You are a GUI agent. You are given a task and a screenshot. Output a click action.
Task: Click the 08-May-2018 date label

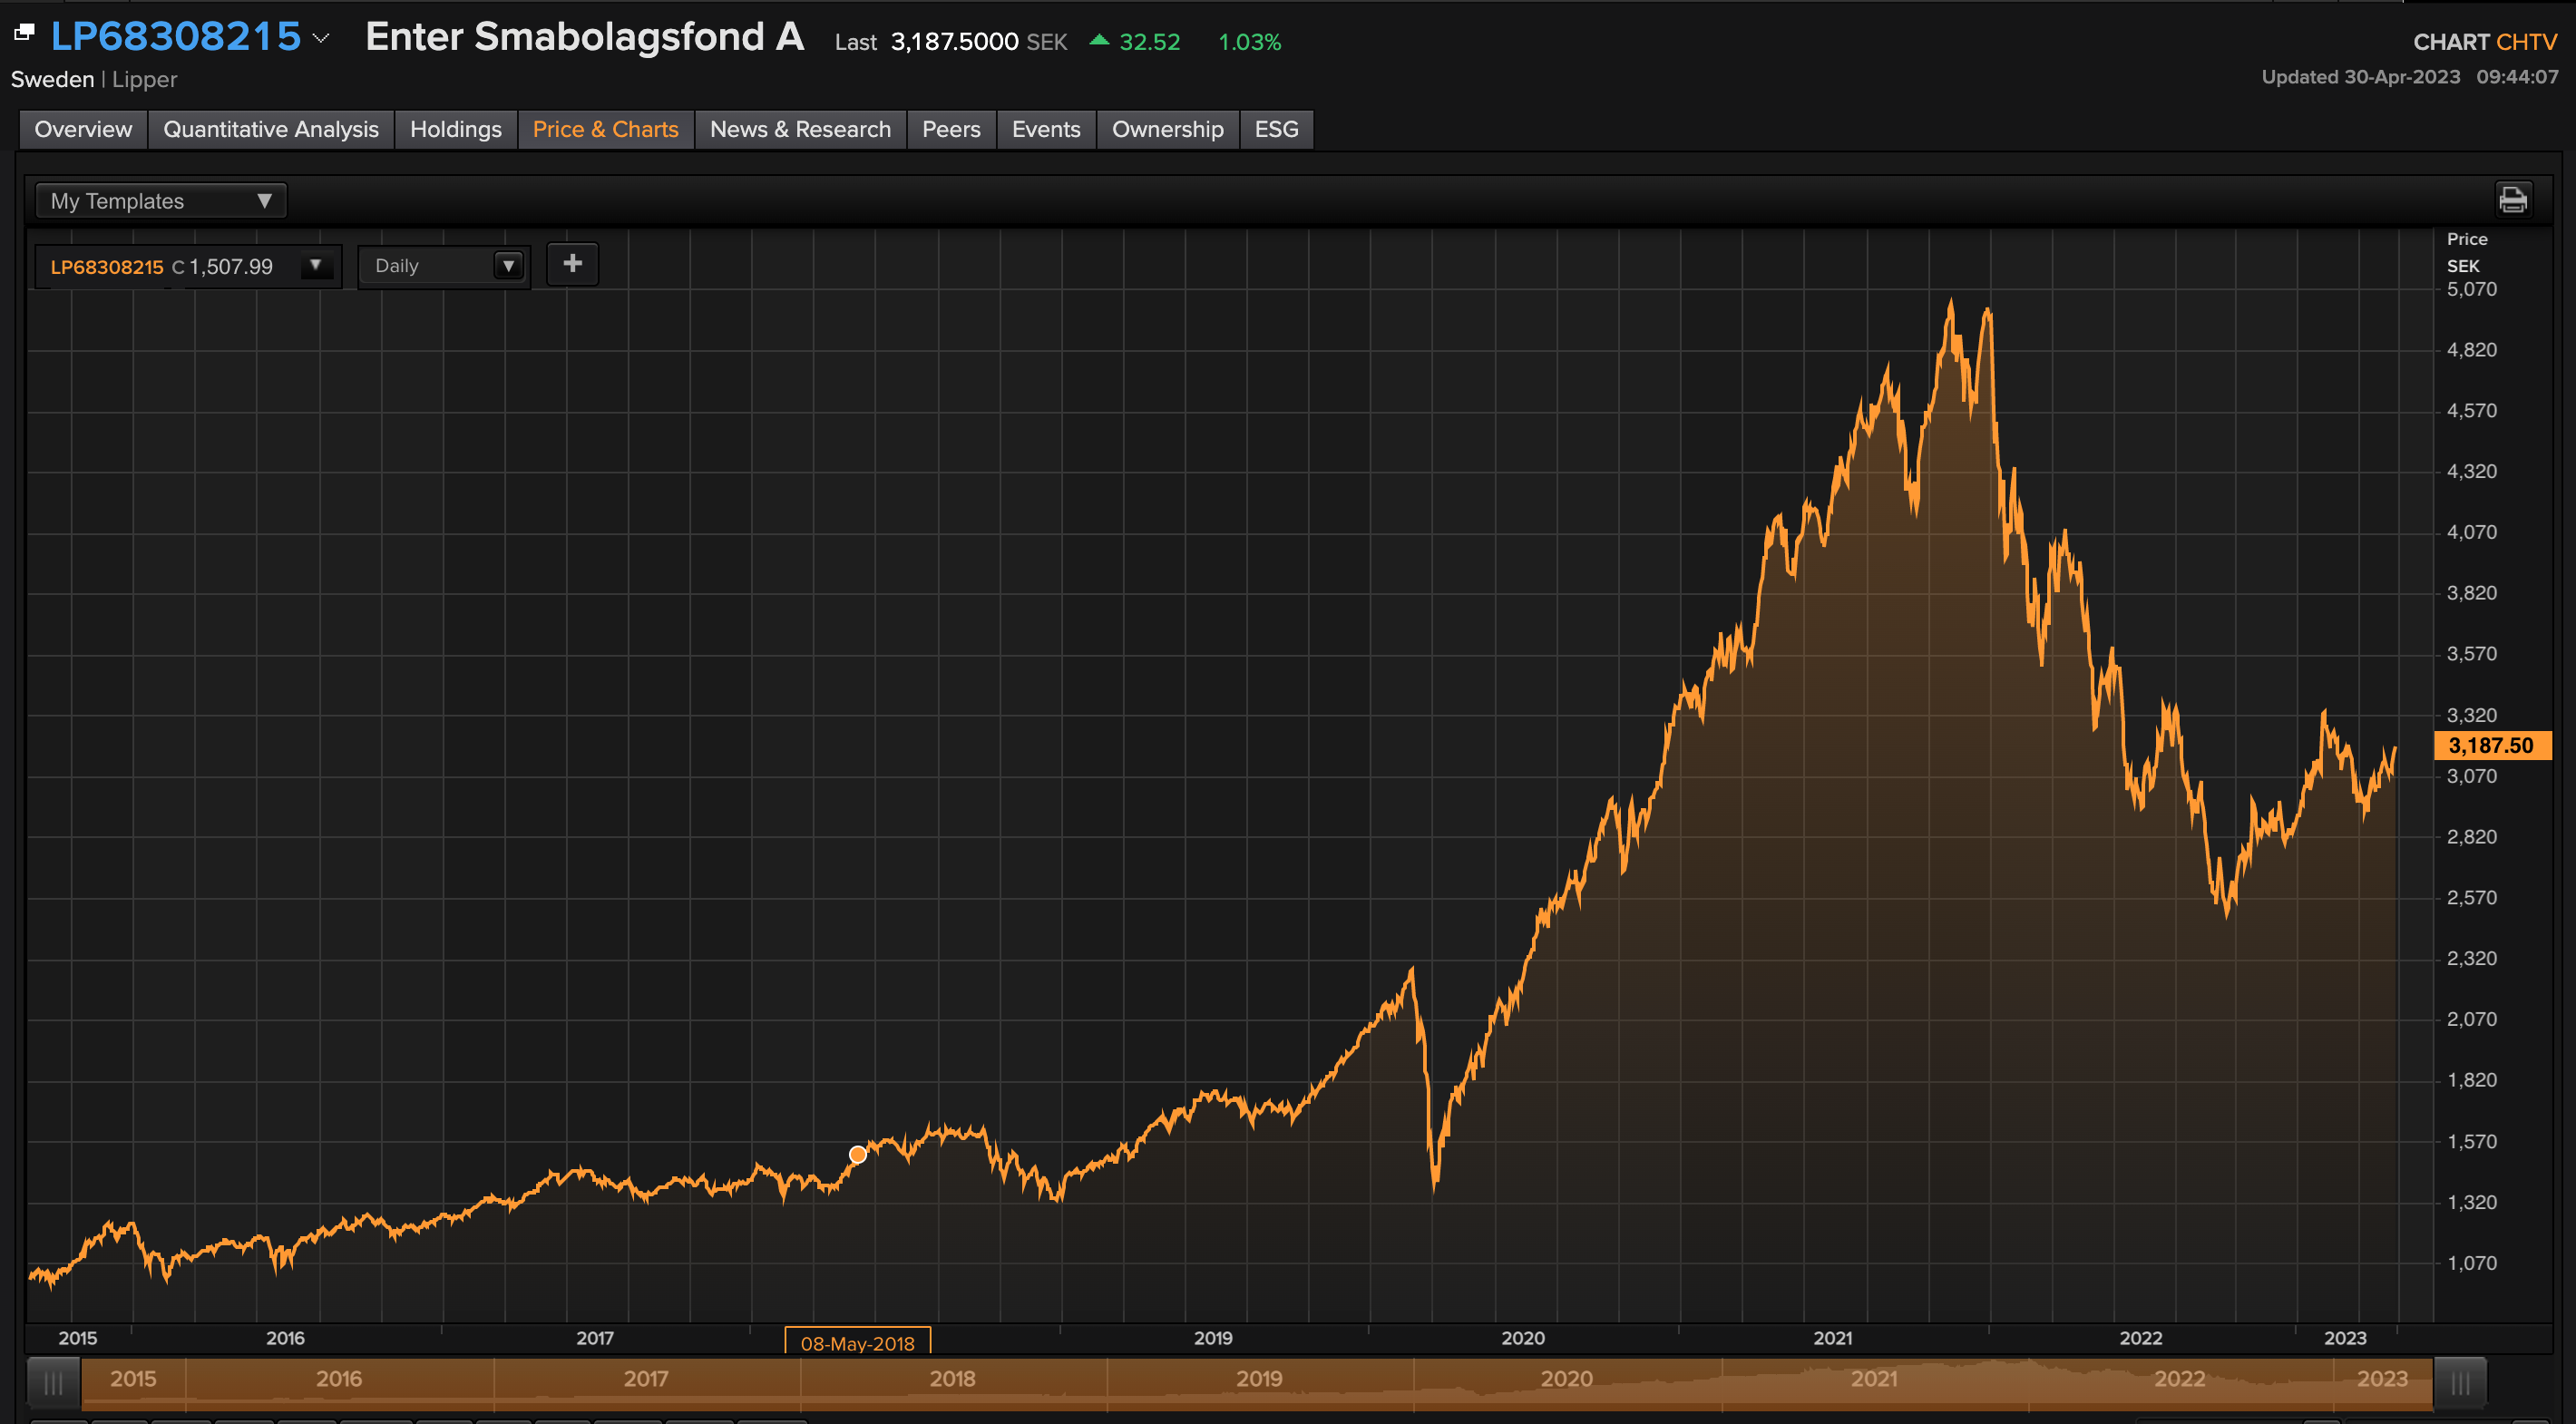click(x=858, y=1343)
